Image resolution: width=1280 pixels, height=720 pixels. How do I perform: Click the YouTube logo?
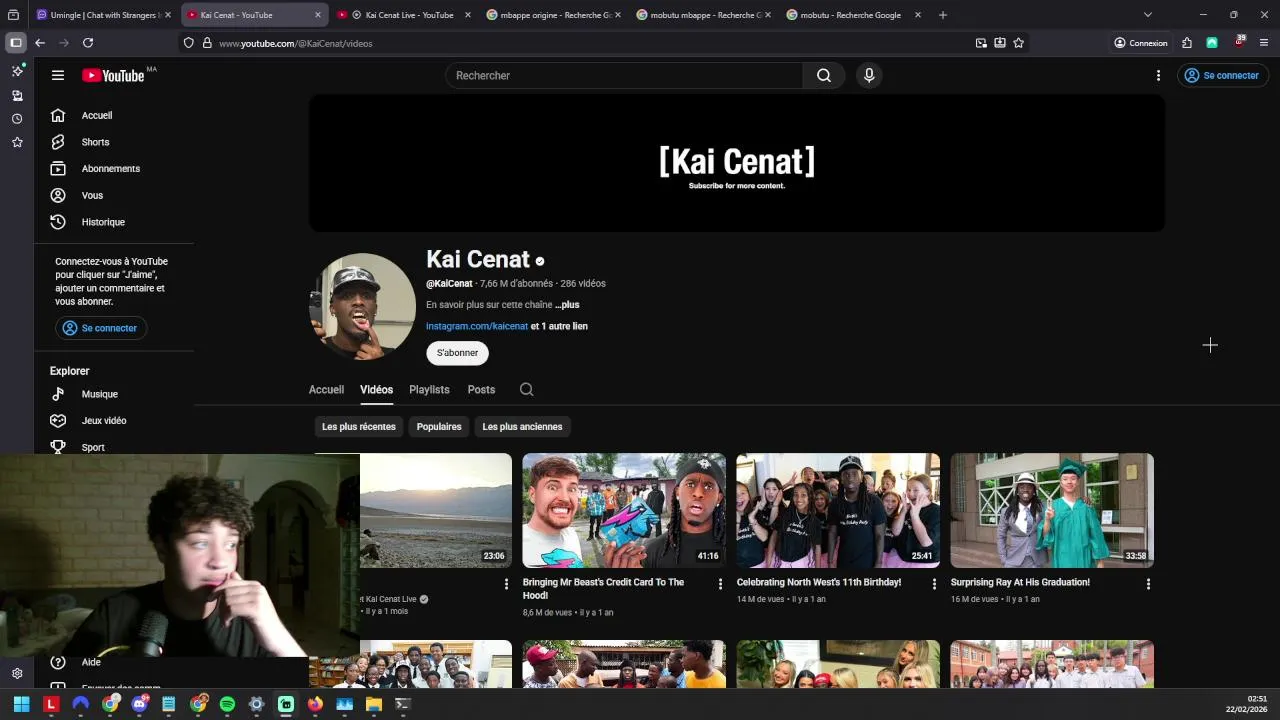[113, 75]
